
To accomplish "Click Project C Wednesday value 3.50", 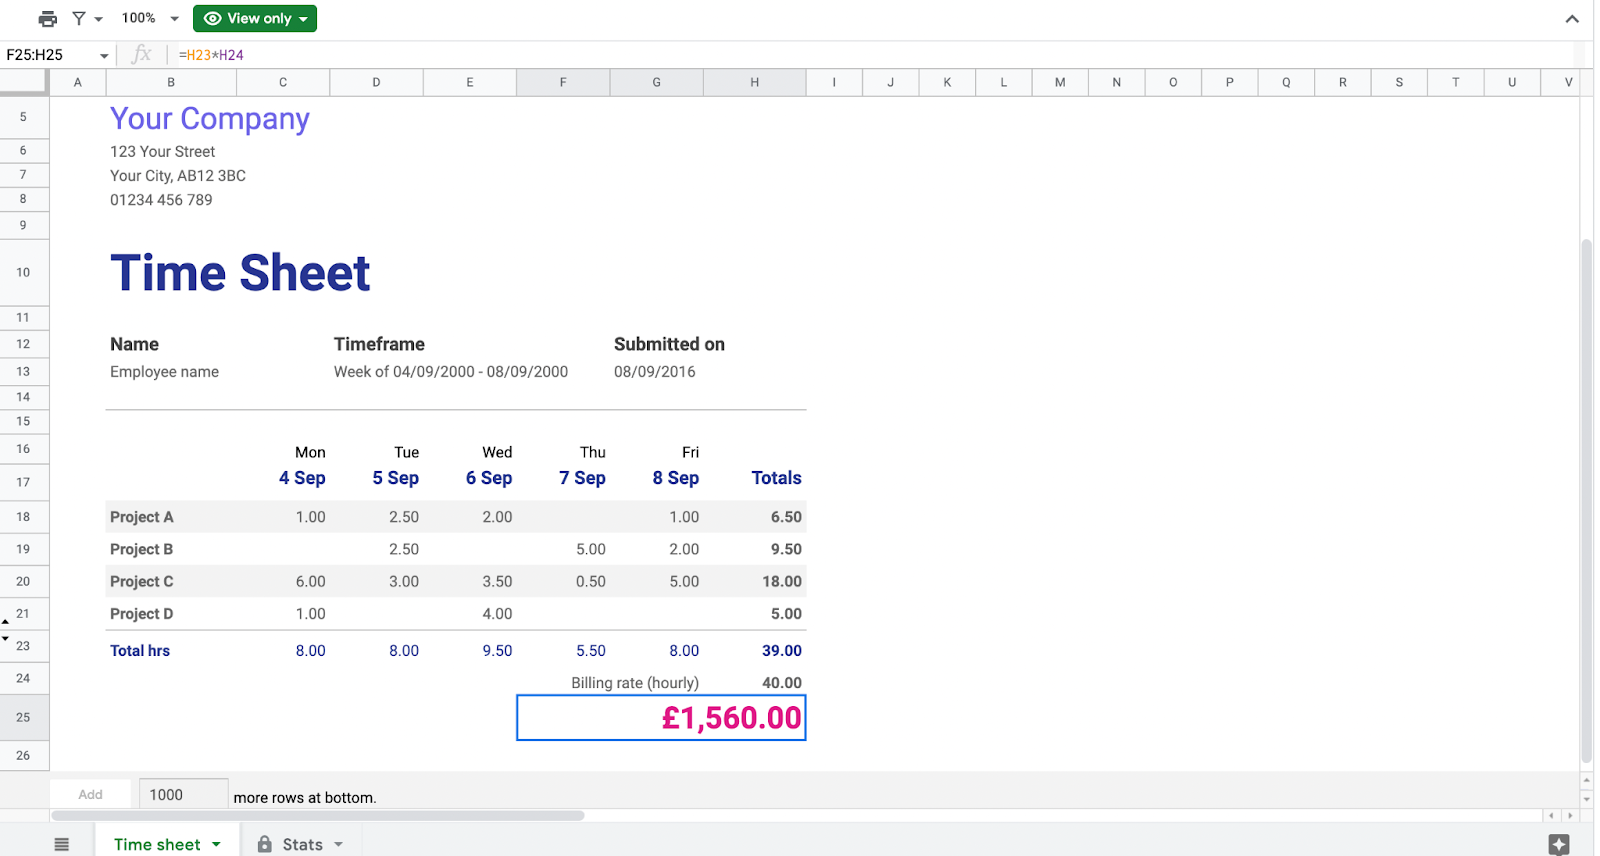I will tap(497, 581).
